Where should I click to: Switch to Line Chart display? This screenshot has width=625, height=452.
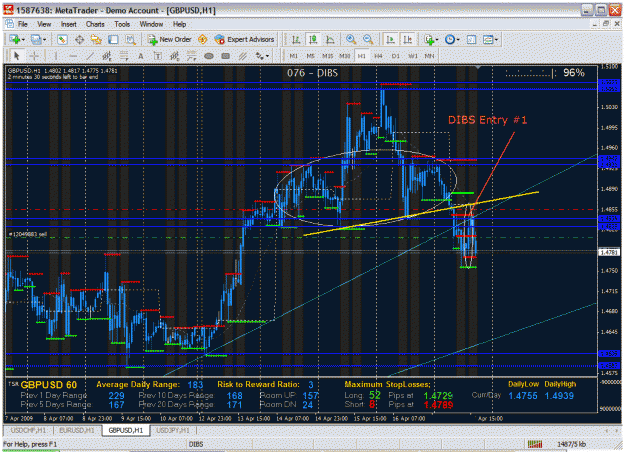[x=330, y=39]
